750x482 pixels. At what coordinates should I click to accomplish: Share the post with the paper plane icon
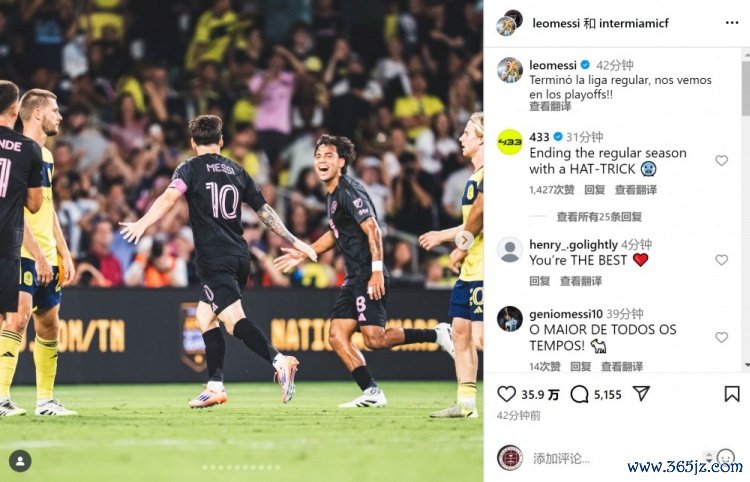click(x=641, y=394)
